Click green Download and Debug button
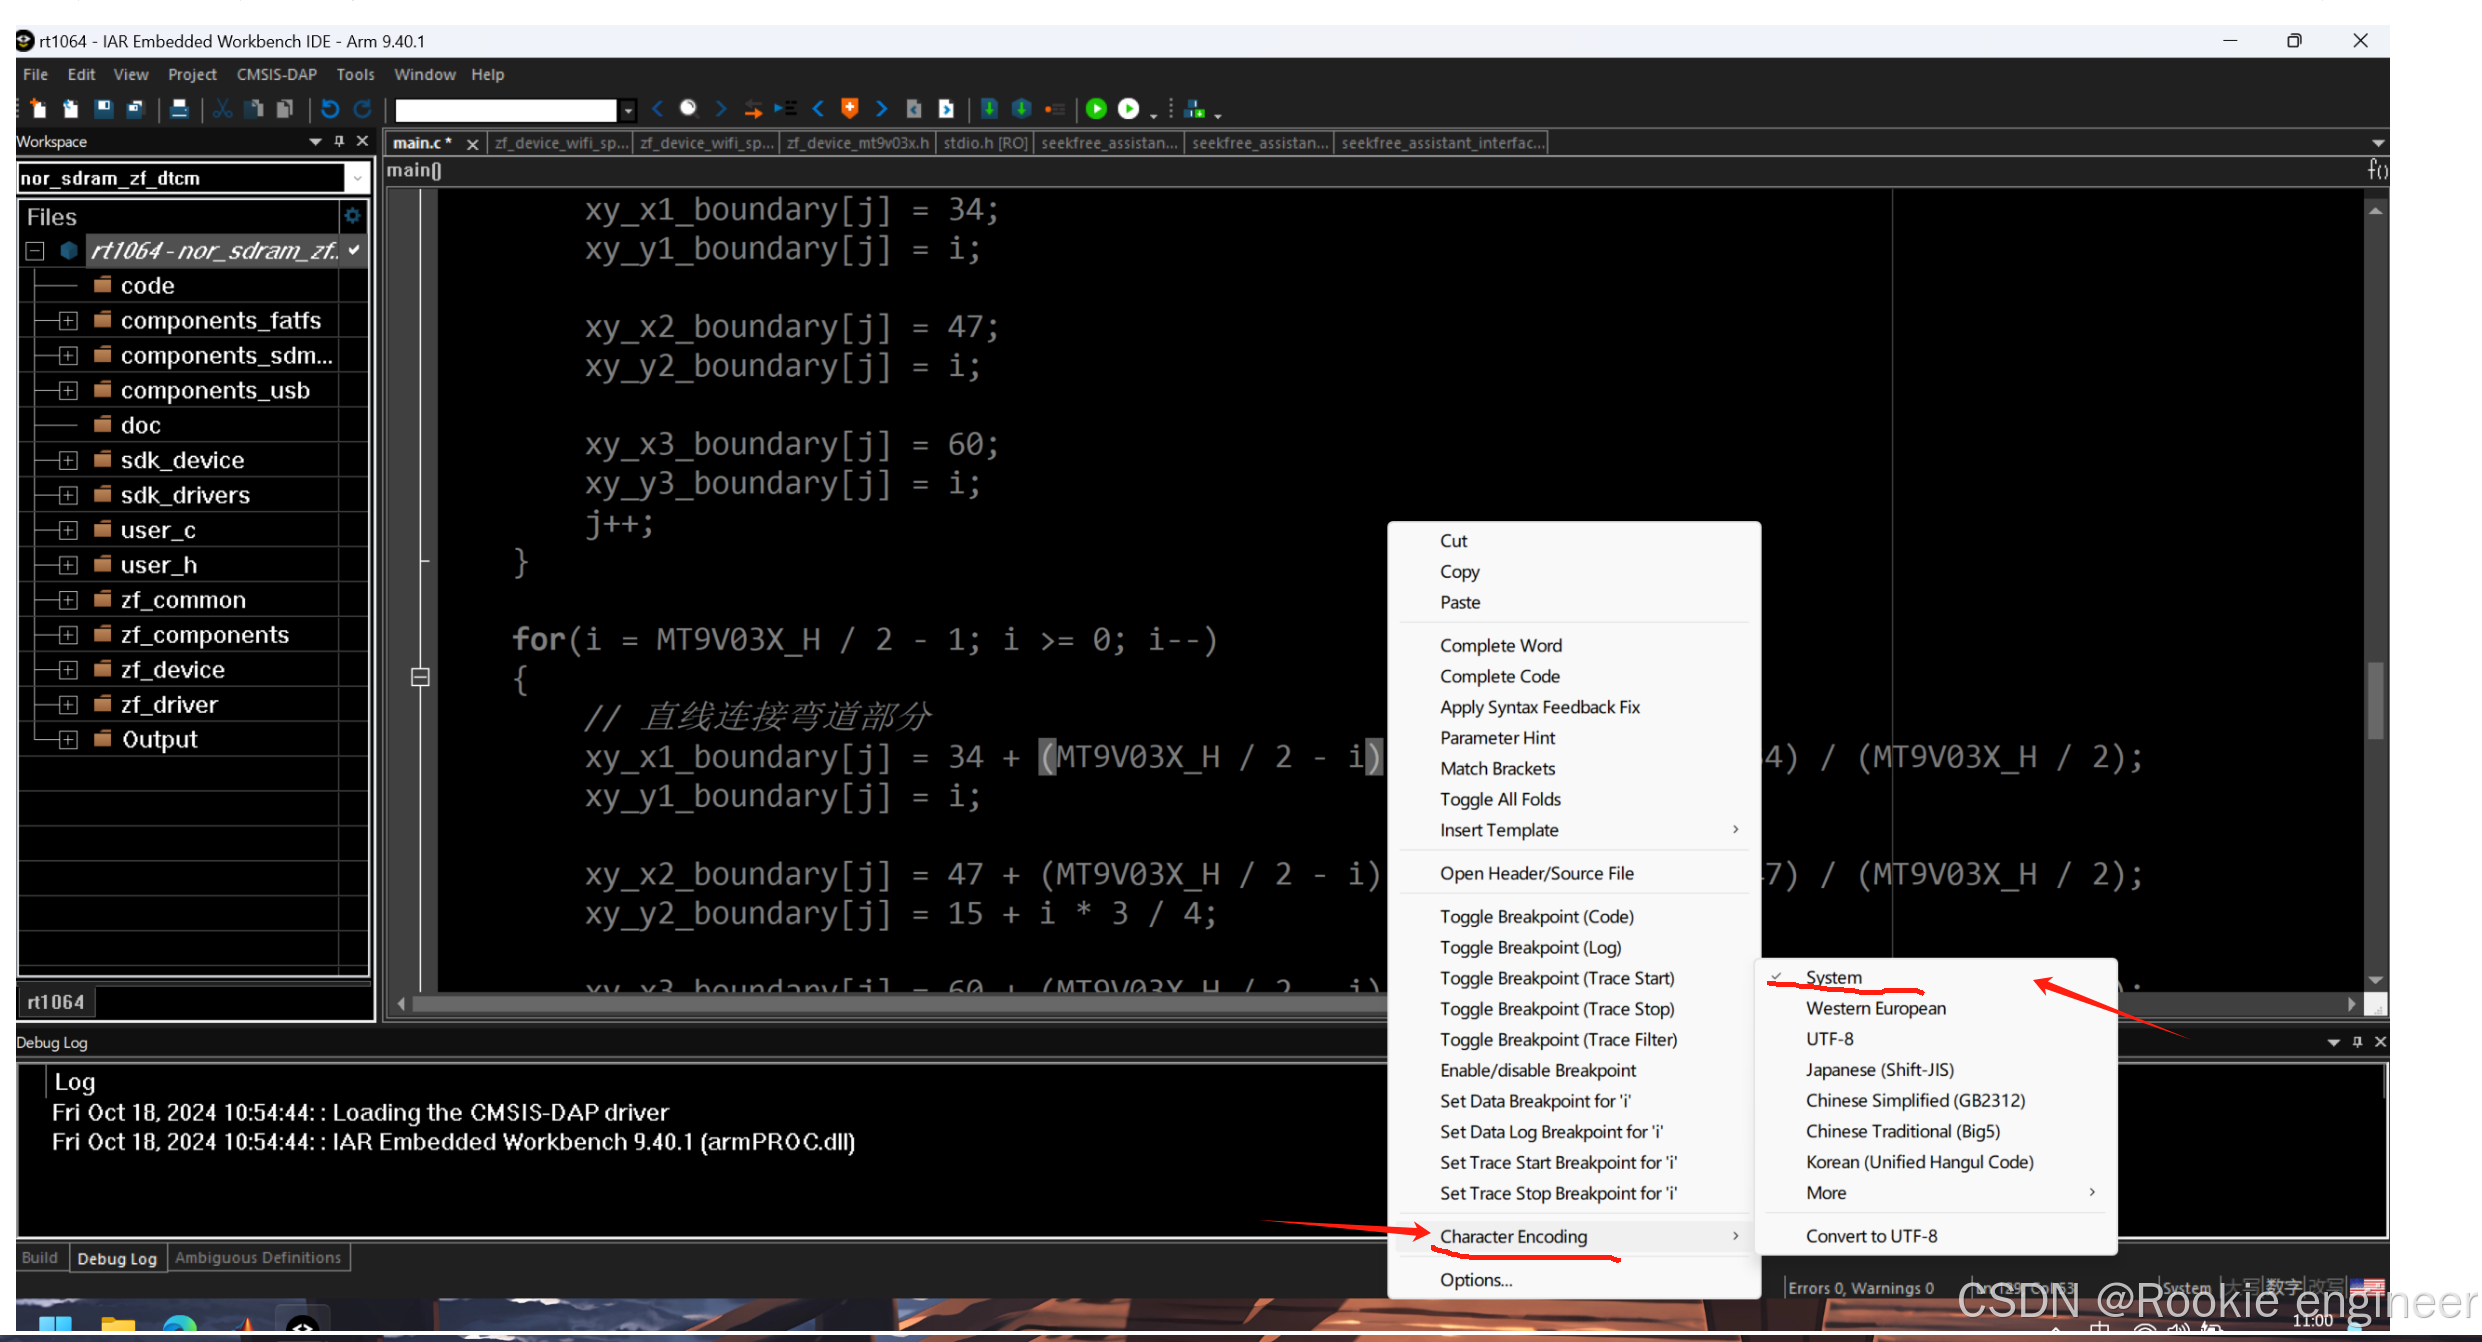 [1096, 109]
